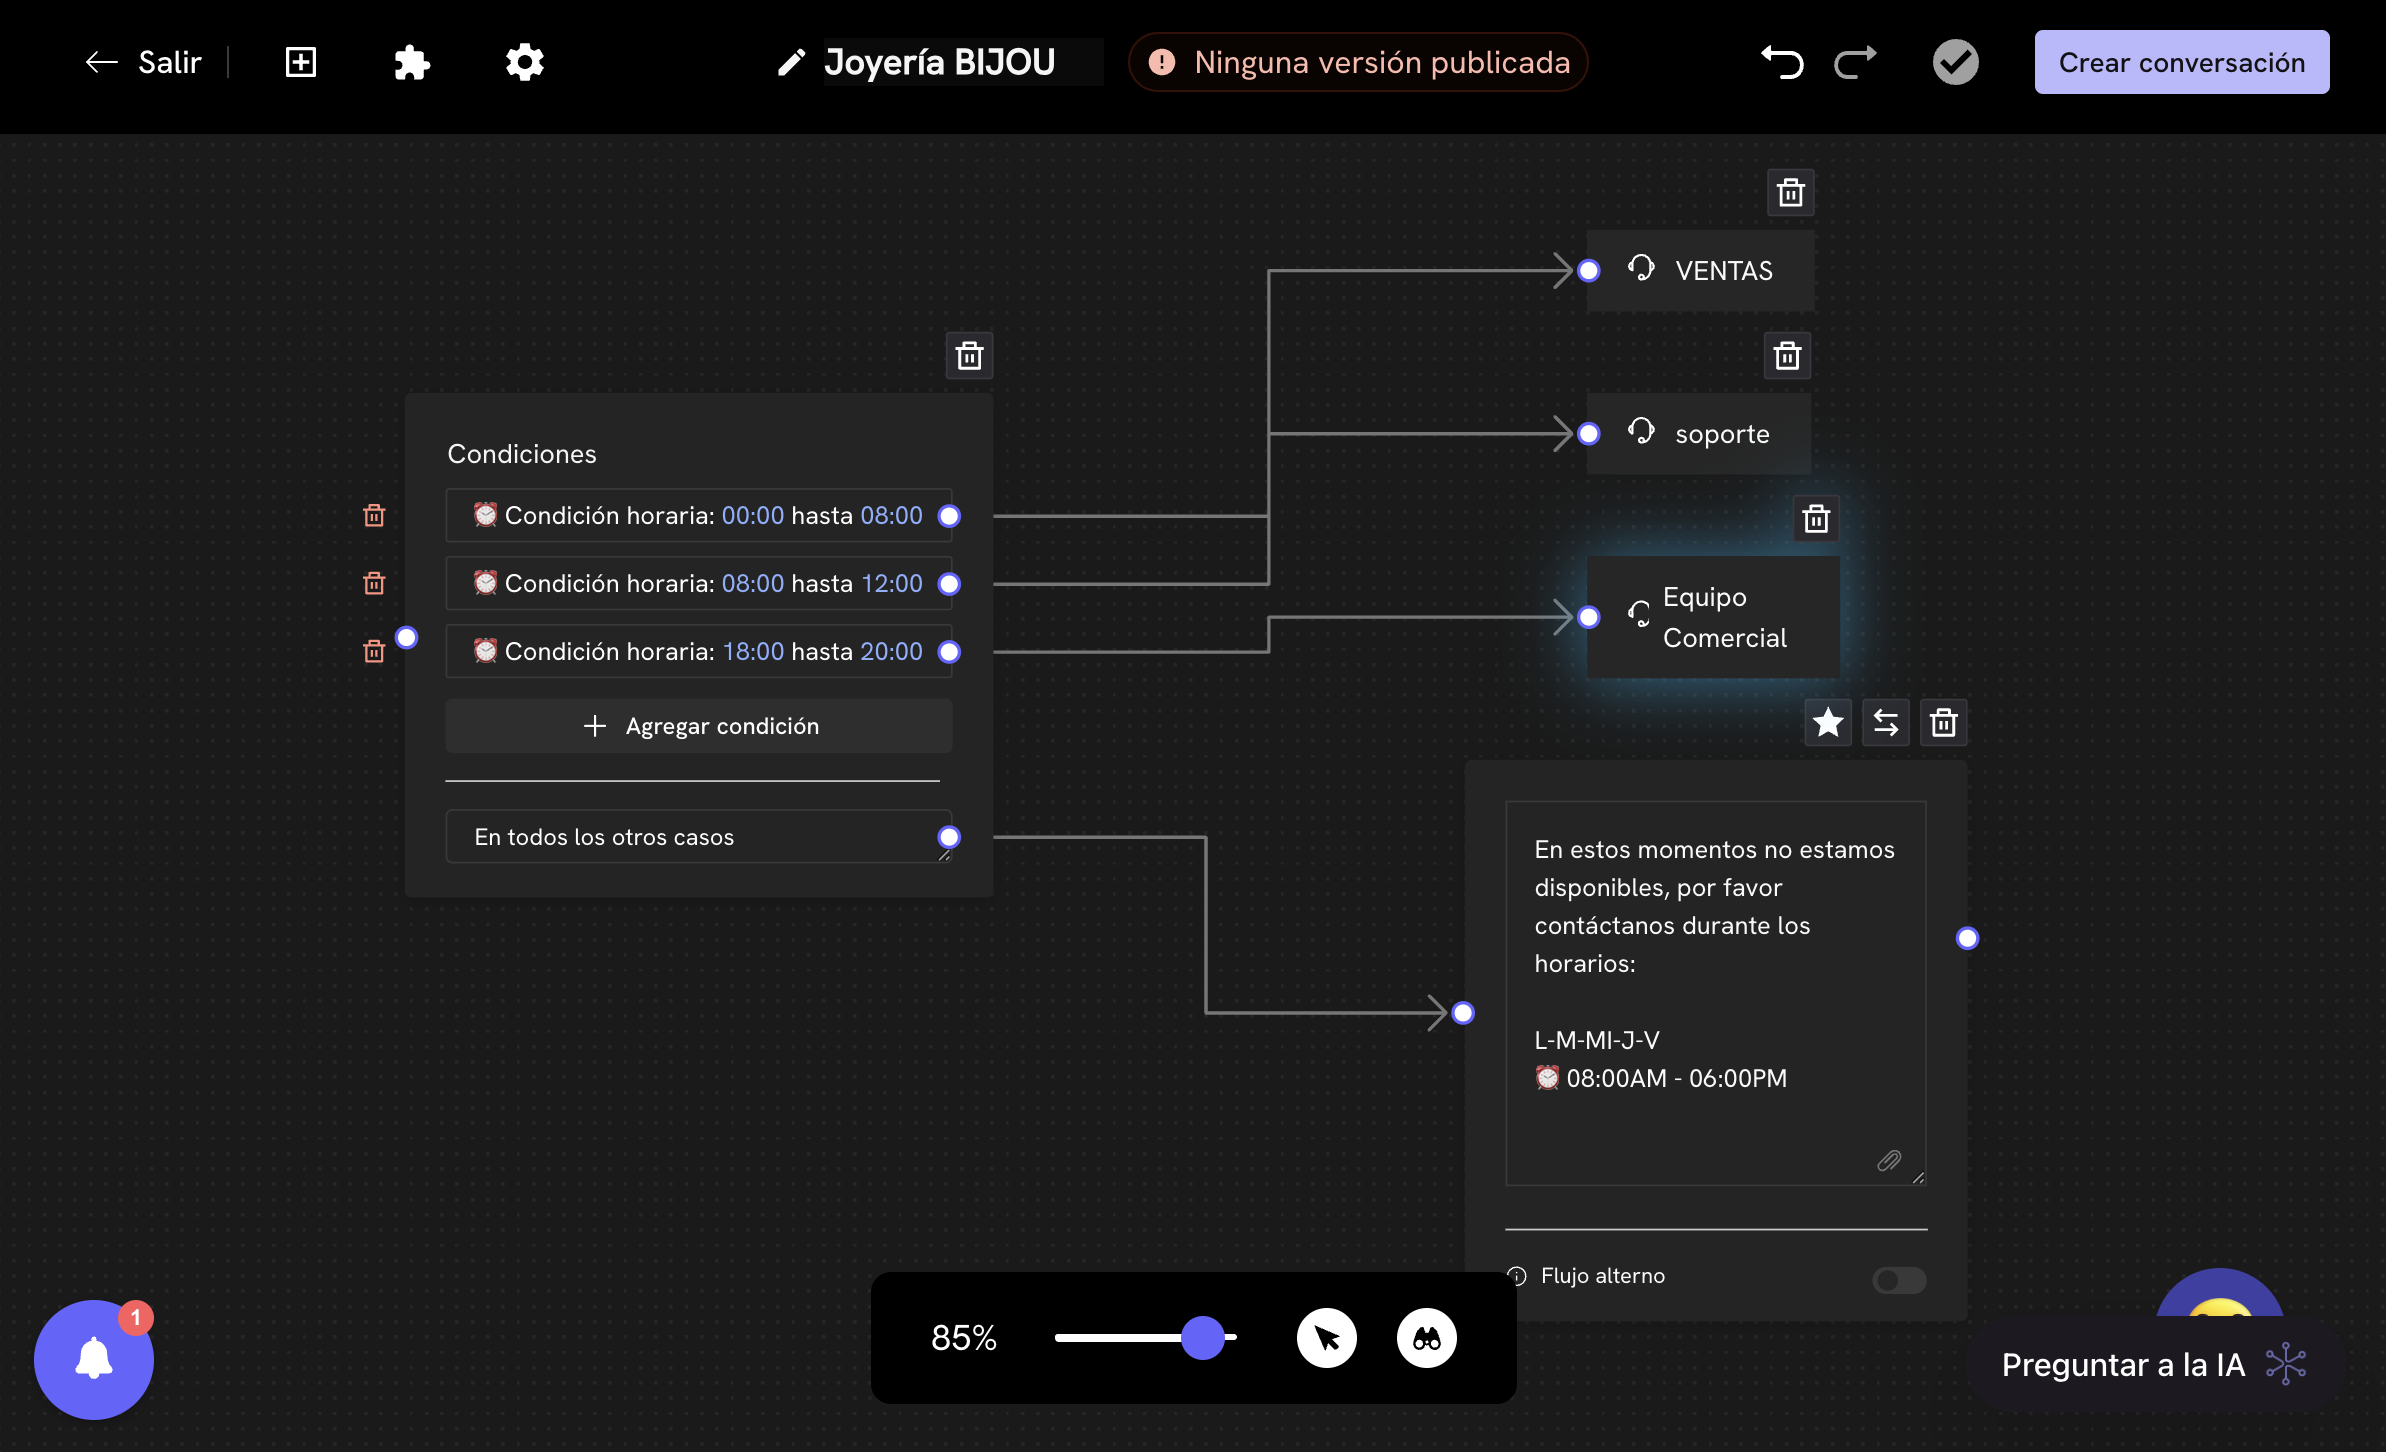Select the cursor pointer tool
This screenshot has height=1452, width=2386.
pos(1326,1338)
